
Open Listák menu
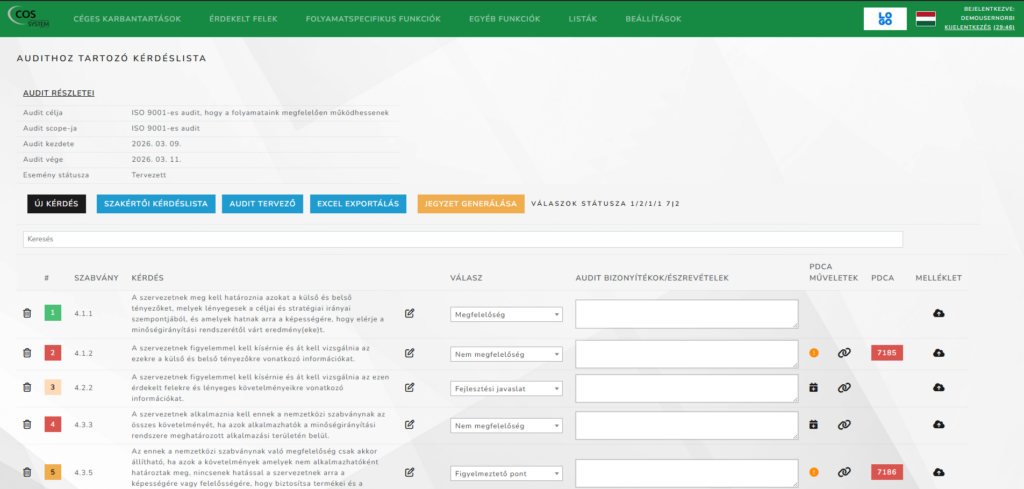583,19
